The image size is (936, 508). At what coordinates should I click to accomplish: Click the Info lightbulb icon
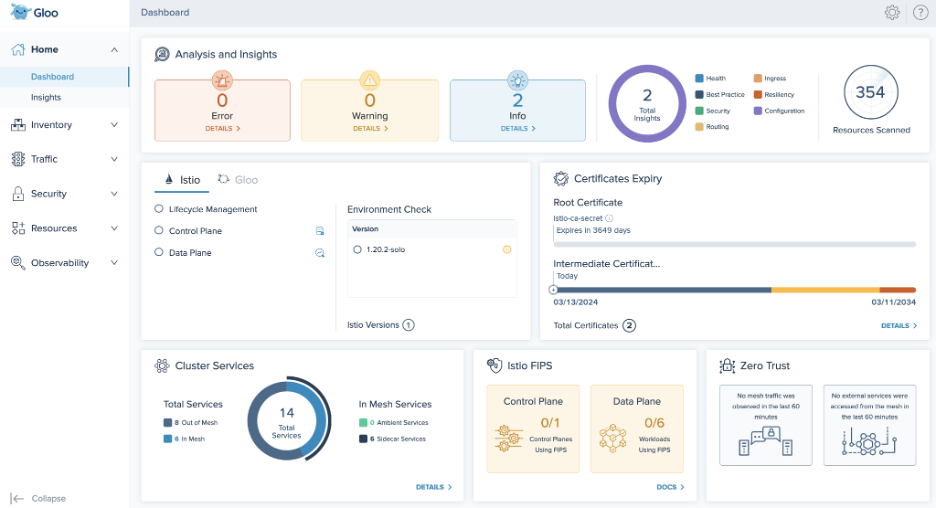click(518, 80)
